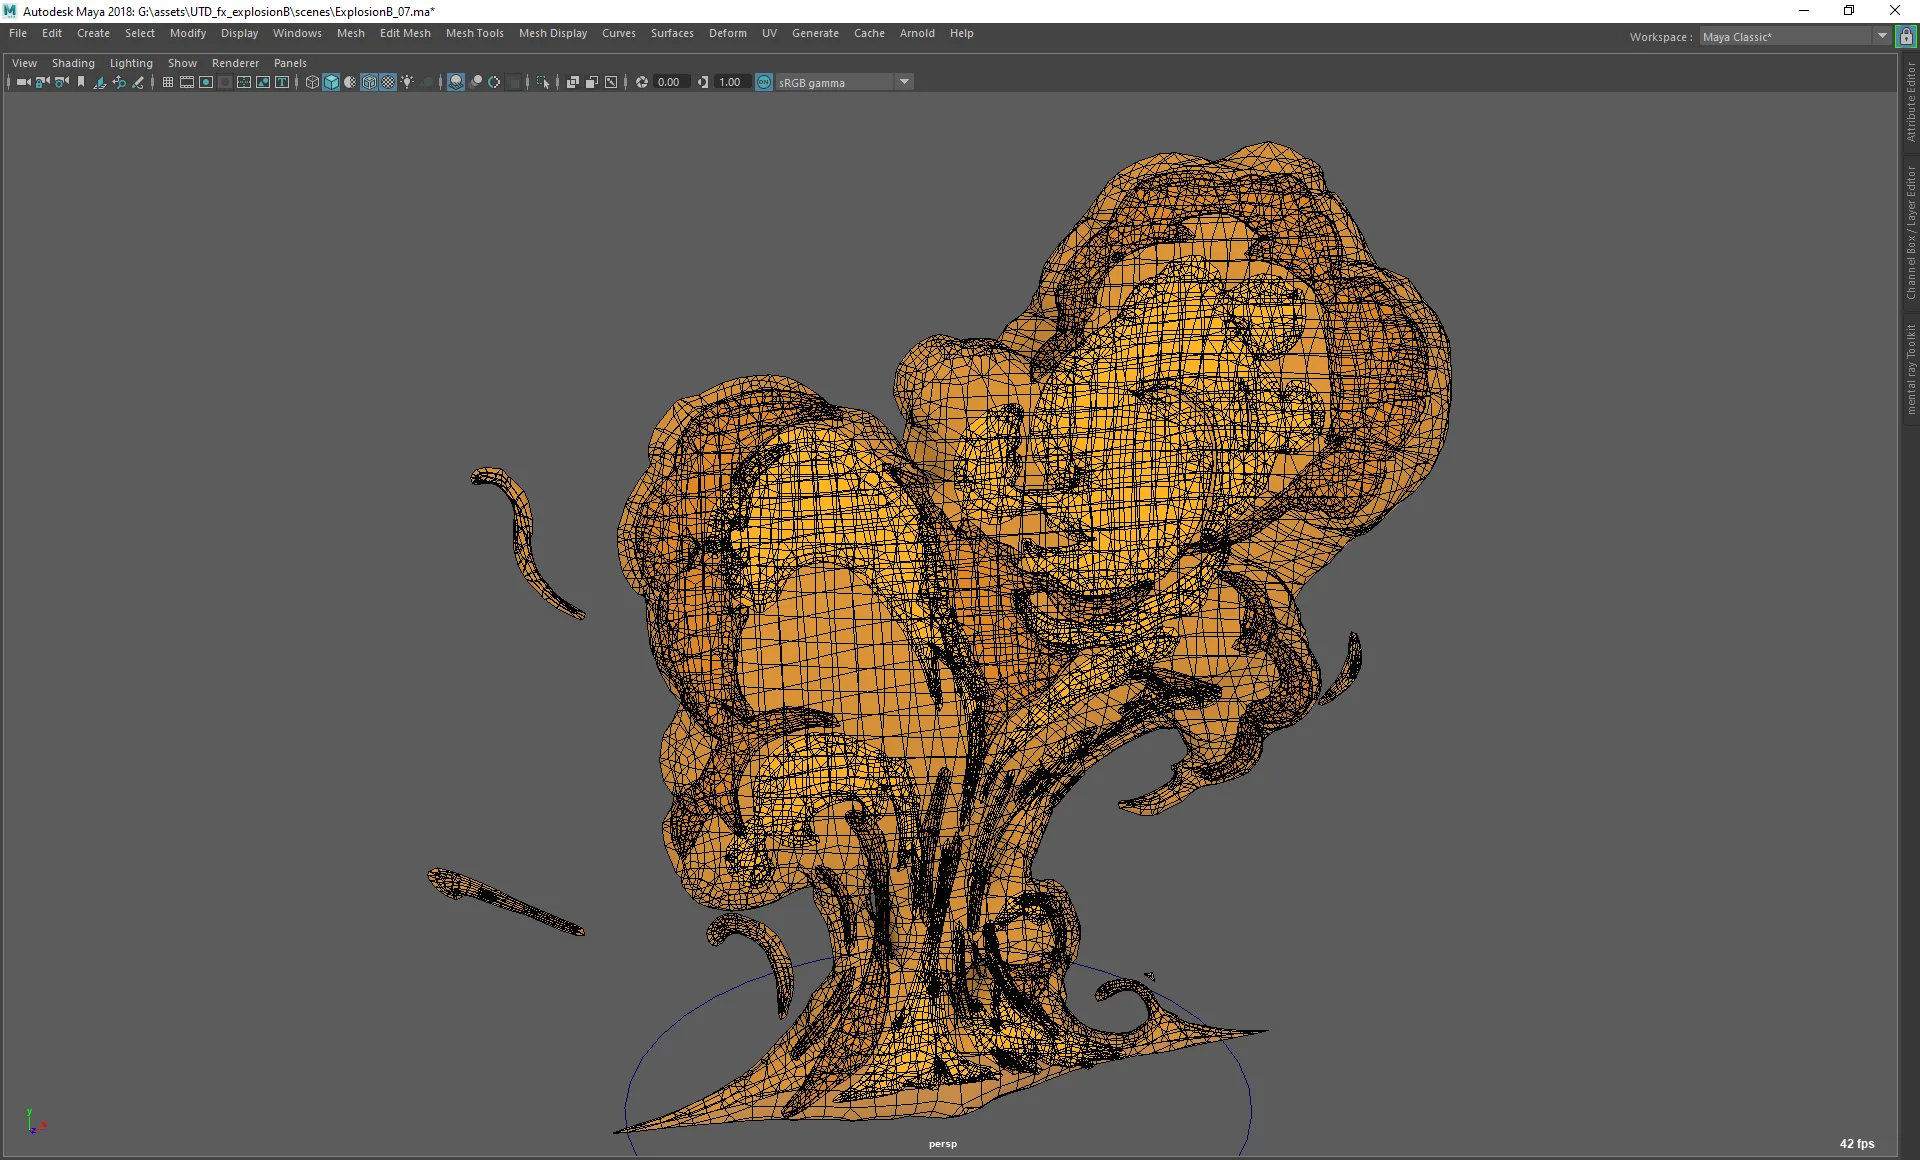Click the Select Camera icon
The image size is (1920, 1160).
23,82
